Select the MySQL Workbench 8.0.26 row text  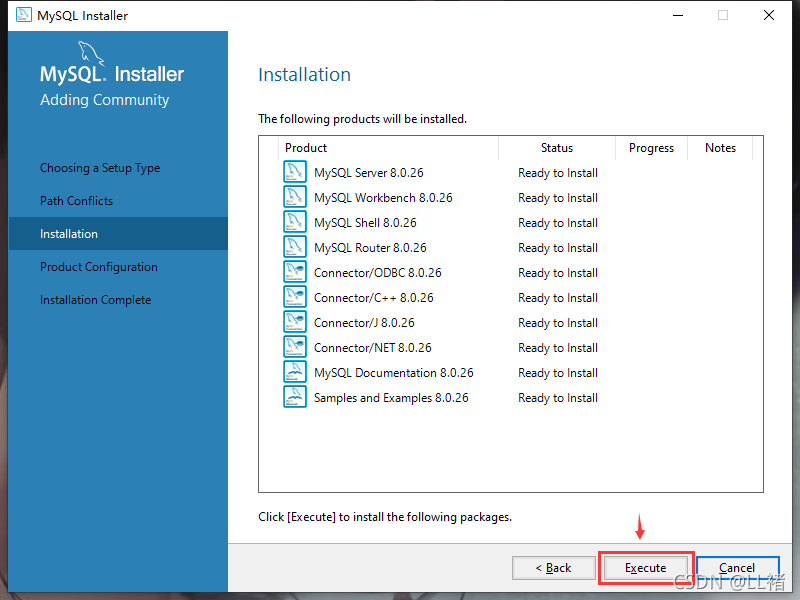coord(383,198)
